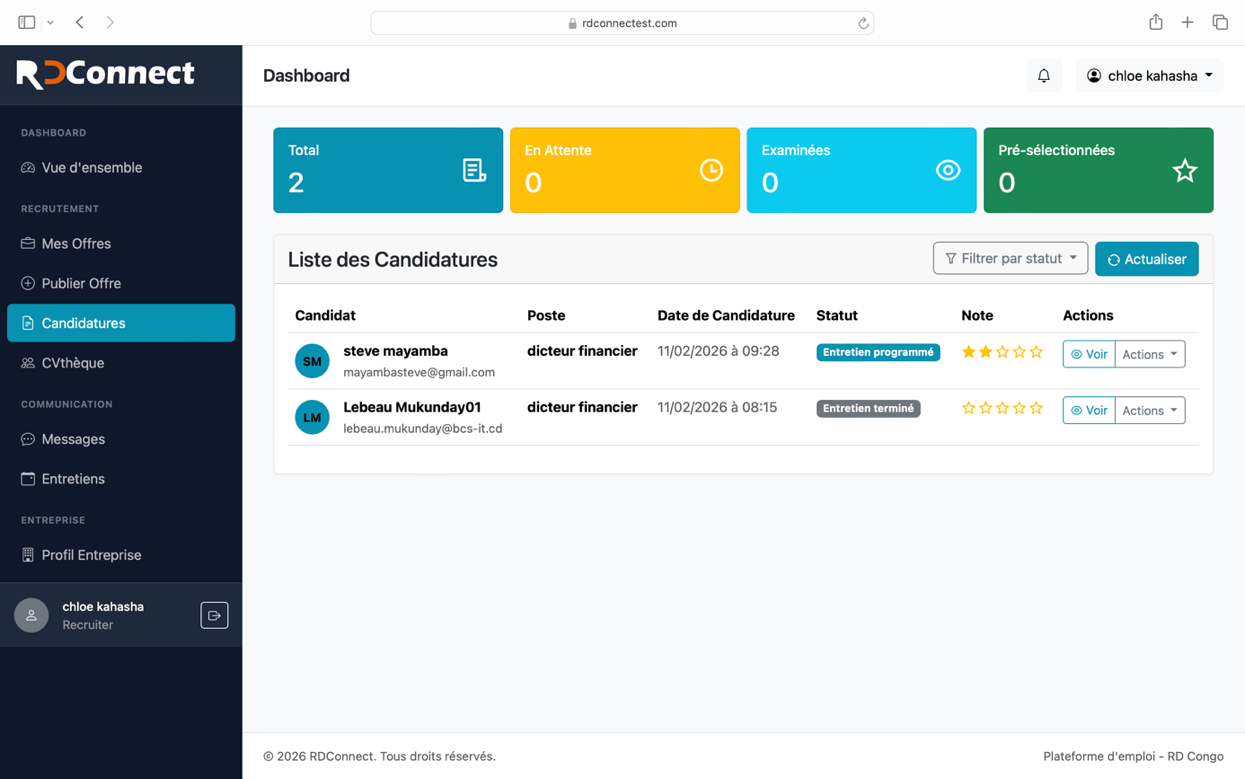Click the eye icon on the Examinées card
The width and height of the screenshot is (1245, 779).
(x=947, y=170)
